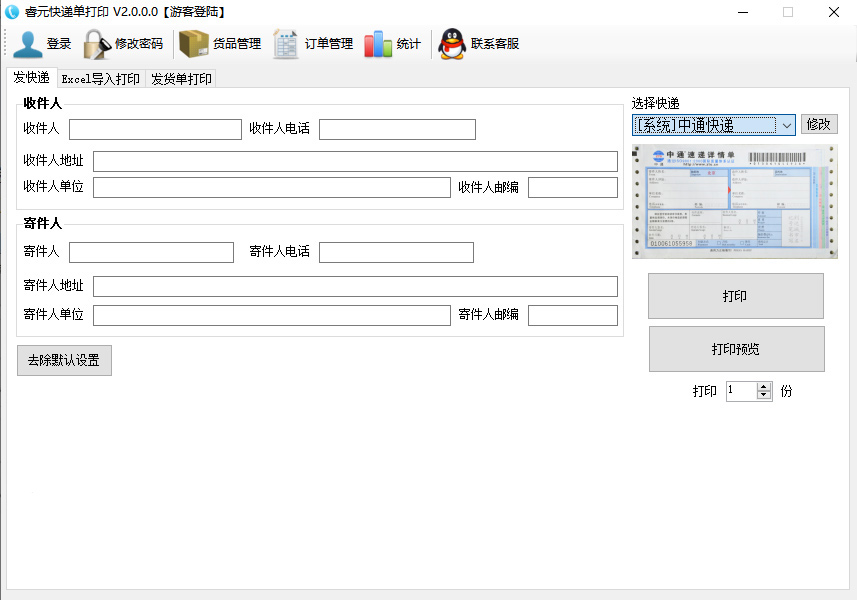
Task: Click 去除默认设置 button
Action: [64, 360]
